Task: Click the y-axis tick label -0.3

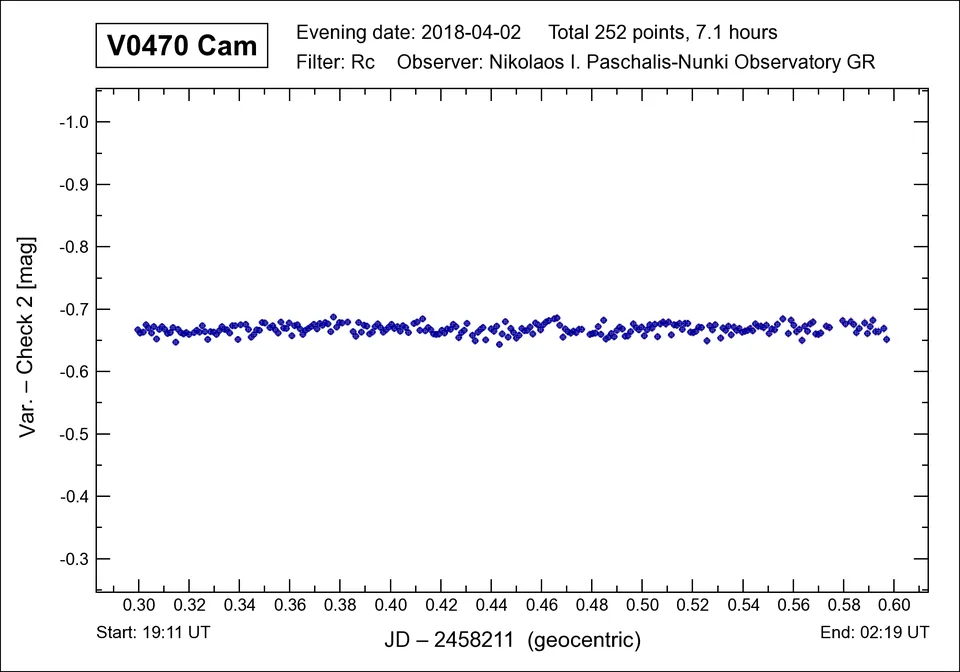Action: click(74, 559)
